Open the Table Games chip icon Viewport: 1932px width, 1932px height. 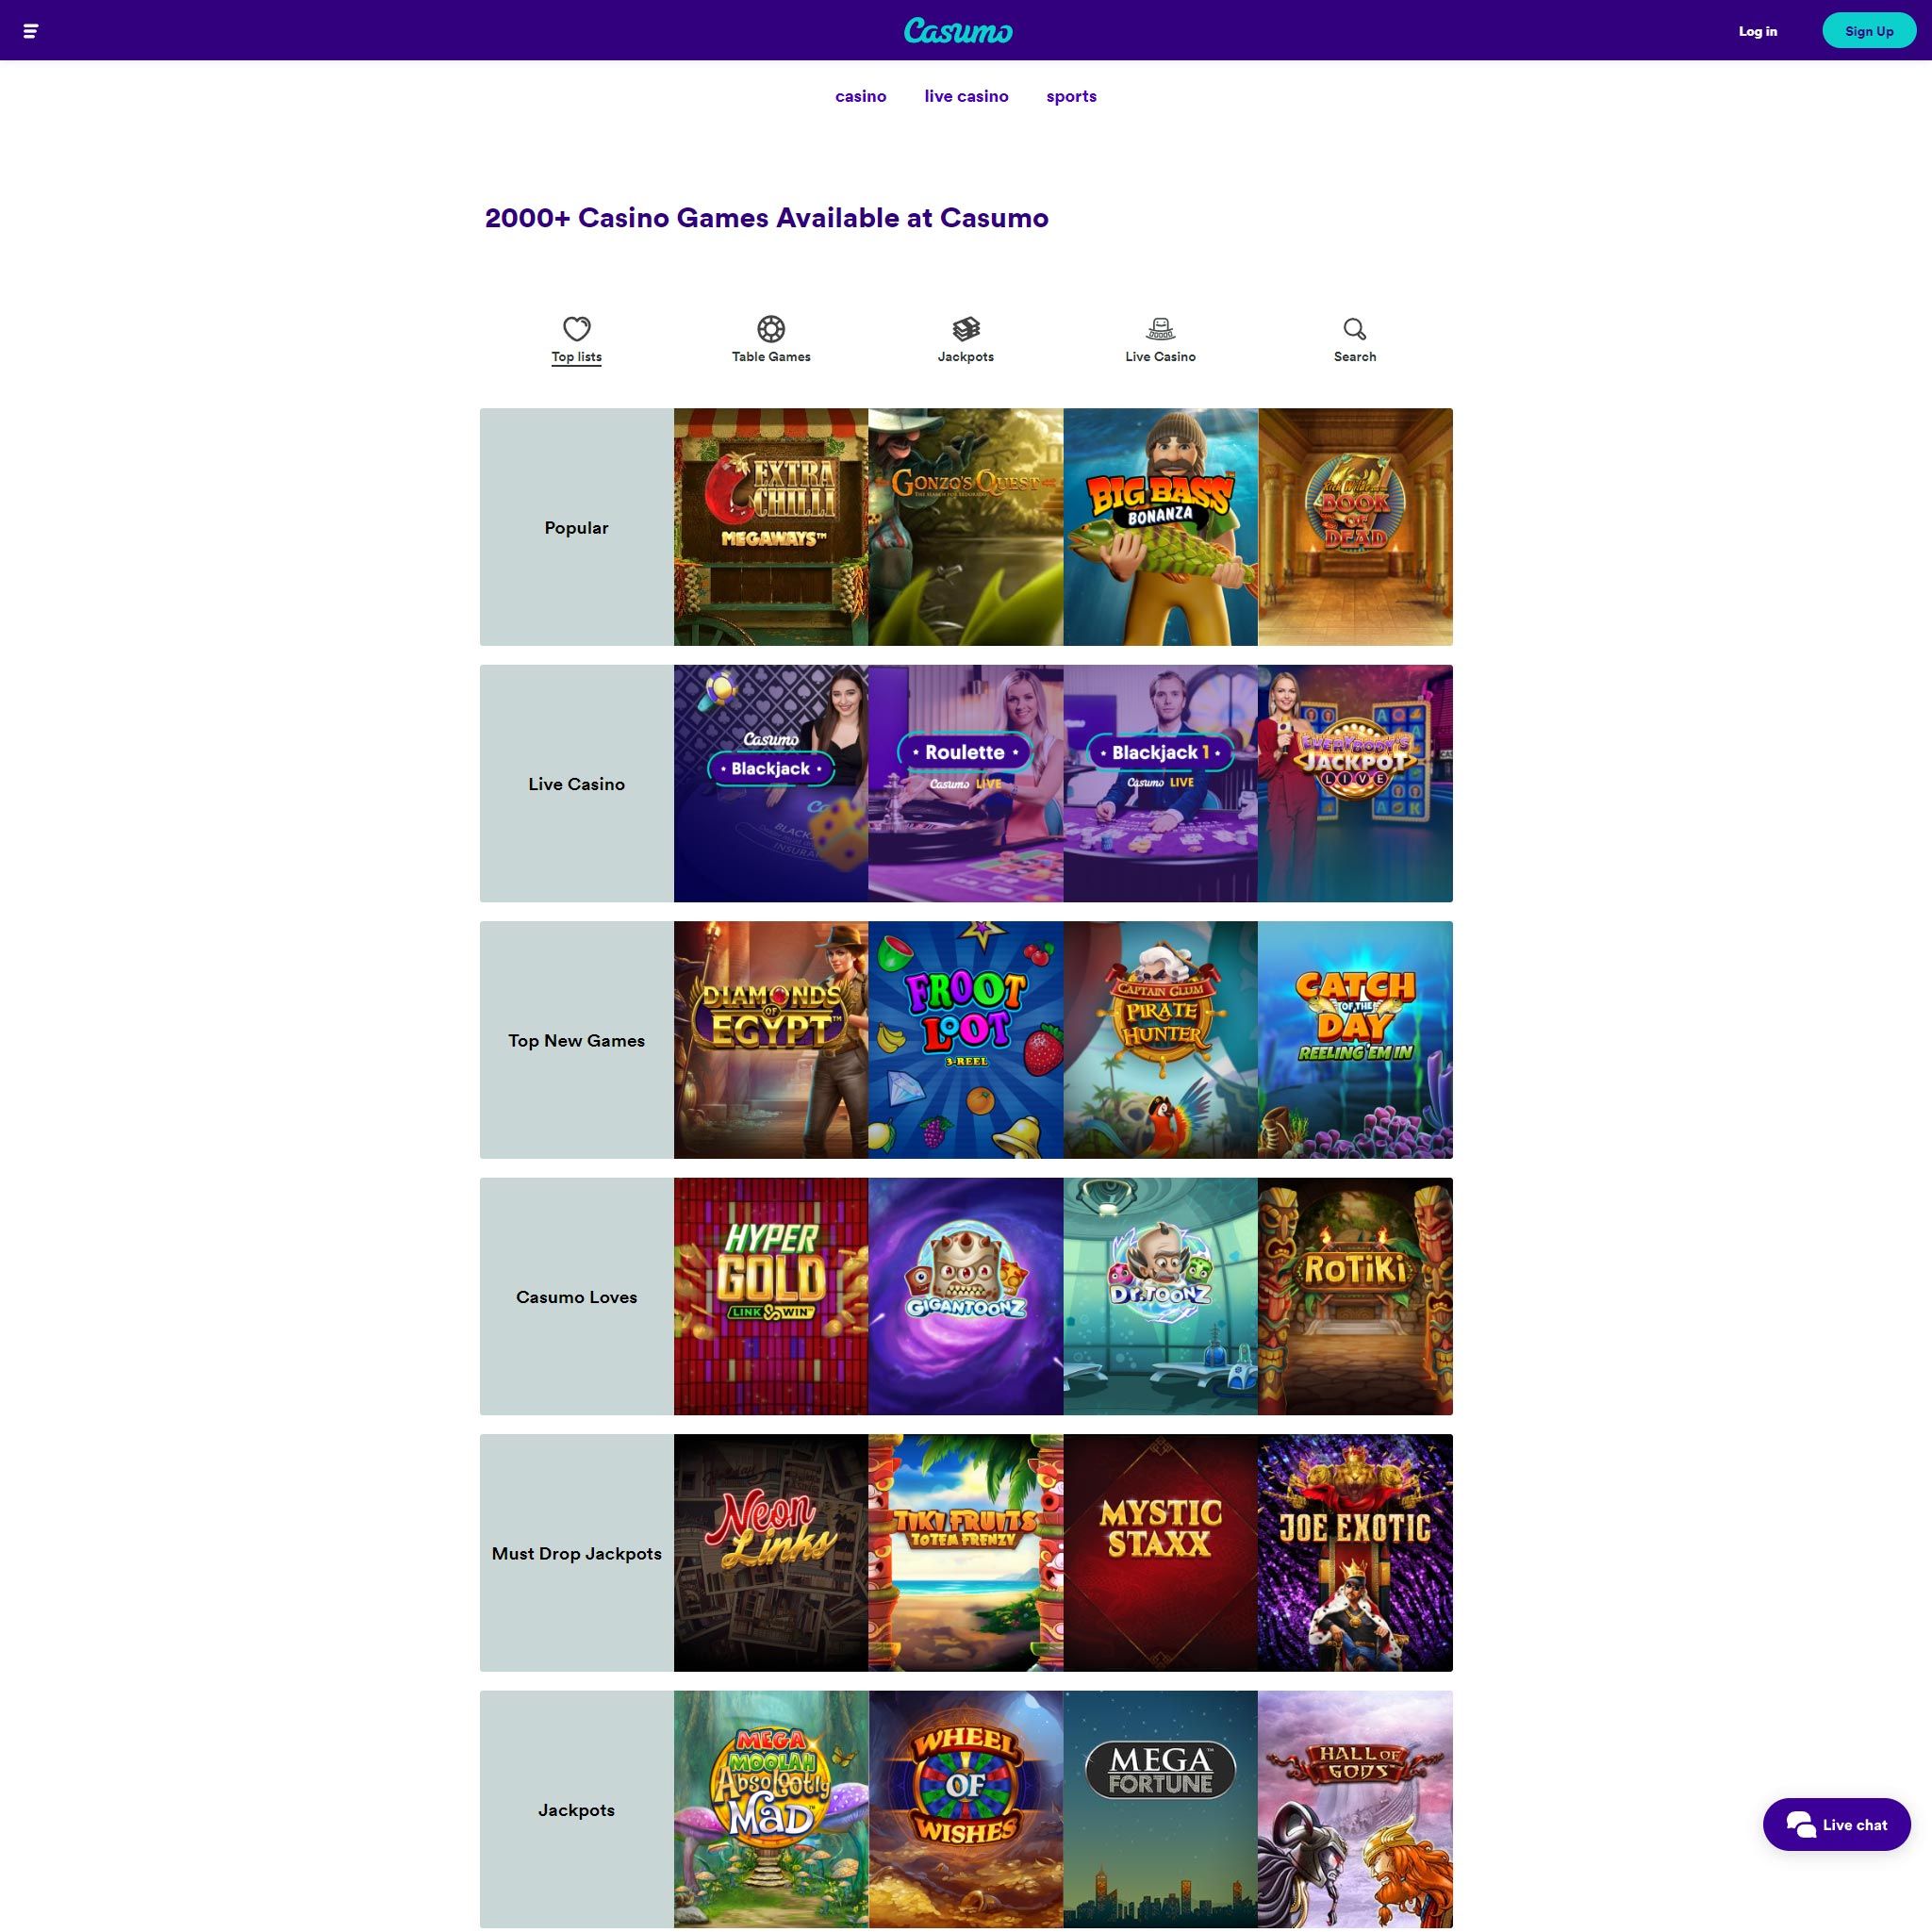click(x=771, y=329)
